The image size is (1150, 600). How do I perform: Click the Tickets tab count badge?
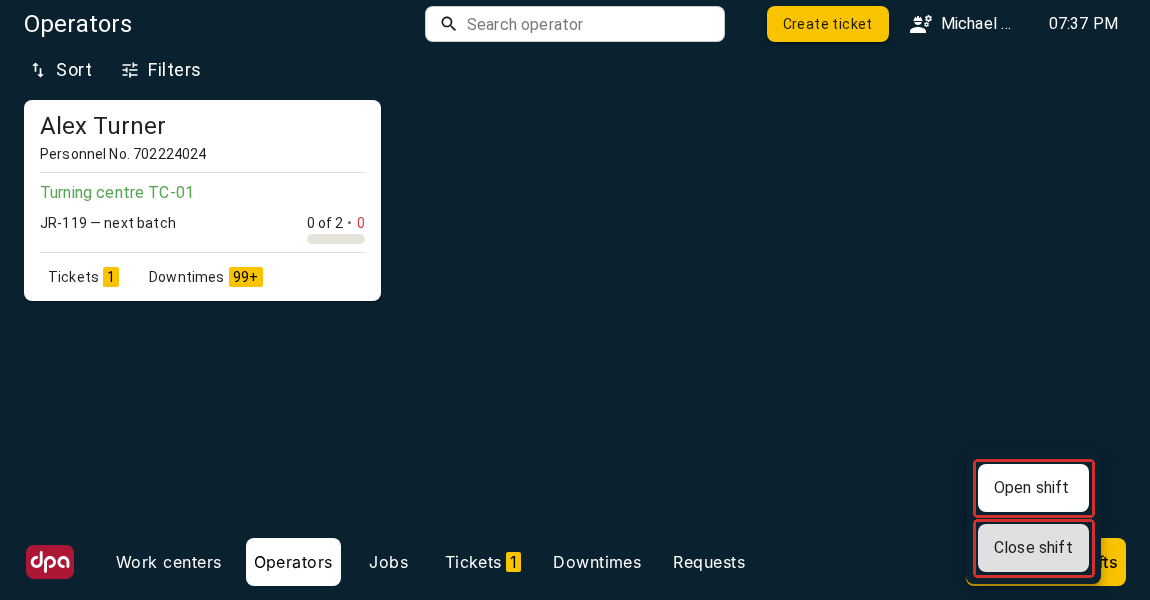tap(513, 562)
